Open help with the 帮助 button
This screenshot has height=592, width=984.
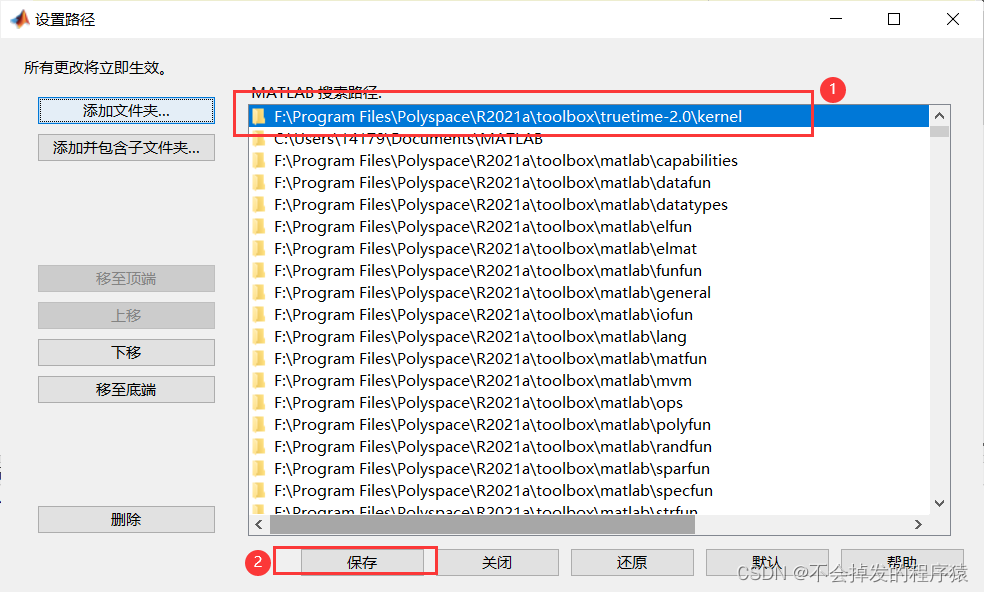pyautogui.click(x=900, y=562)
